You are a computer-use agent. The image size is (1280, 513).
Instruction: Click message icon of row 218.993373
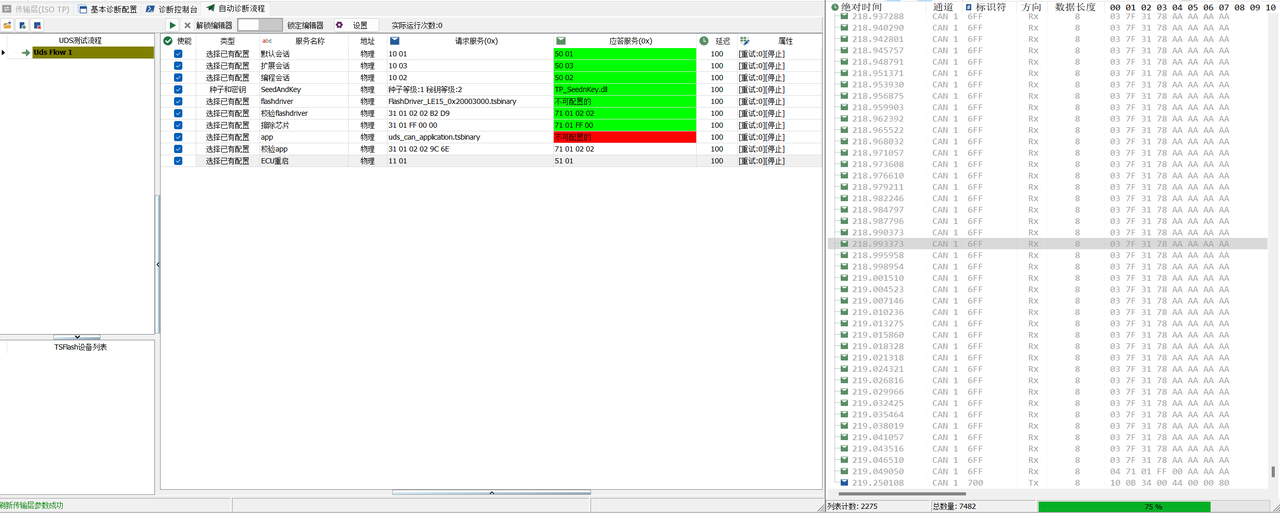pos(844,244)
